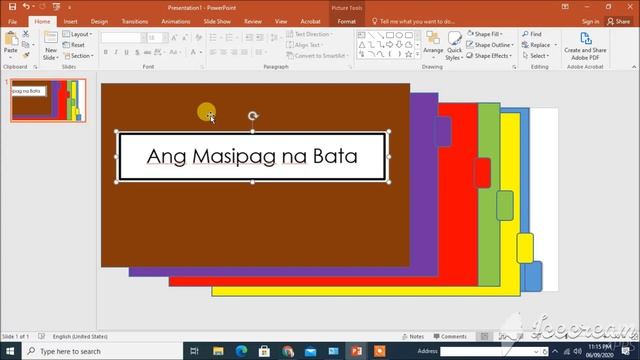Click the purple folder tab on slide
640x360 pixels.
pyautogui.click(x=442, y=131)
